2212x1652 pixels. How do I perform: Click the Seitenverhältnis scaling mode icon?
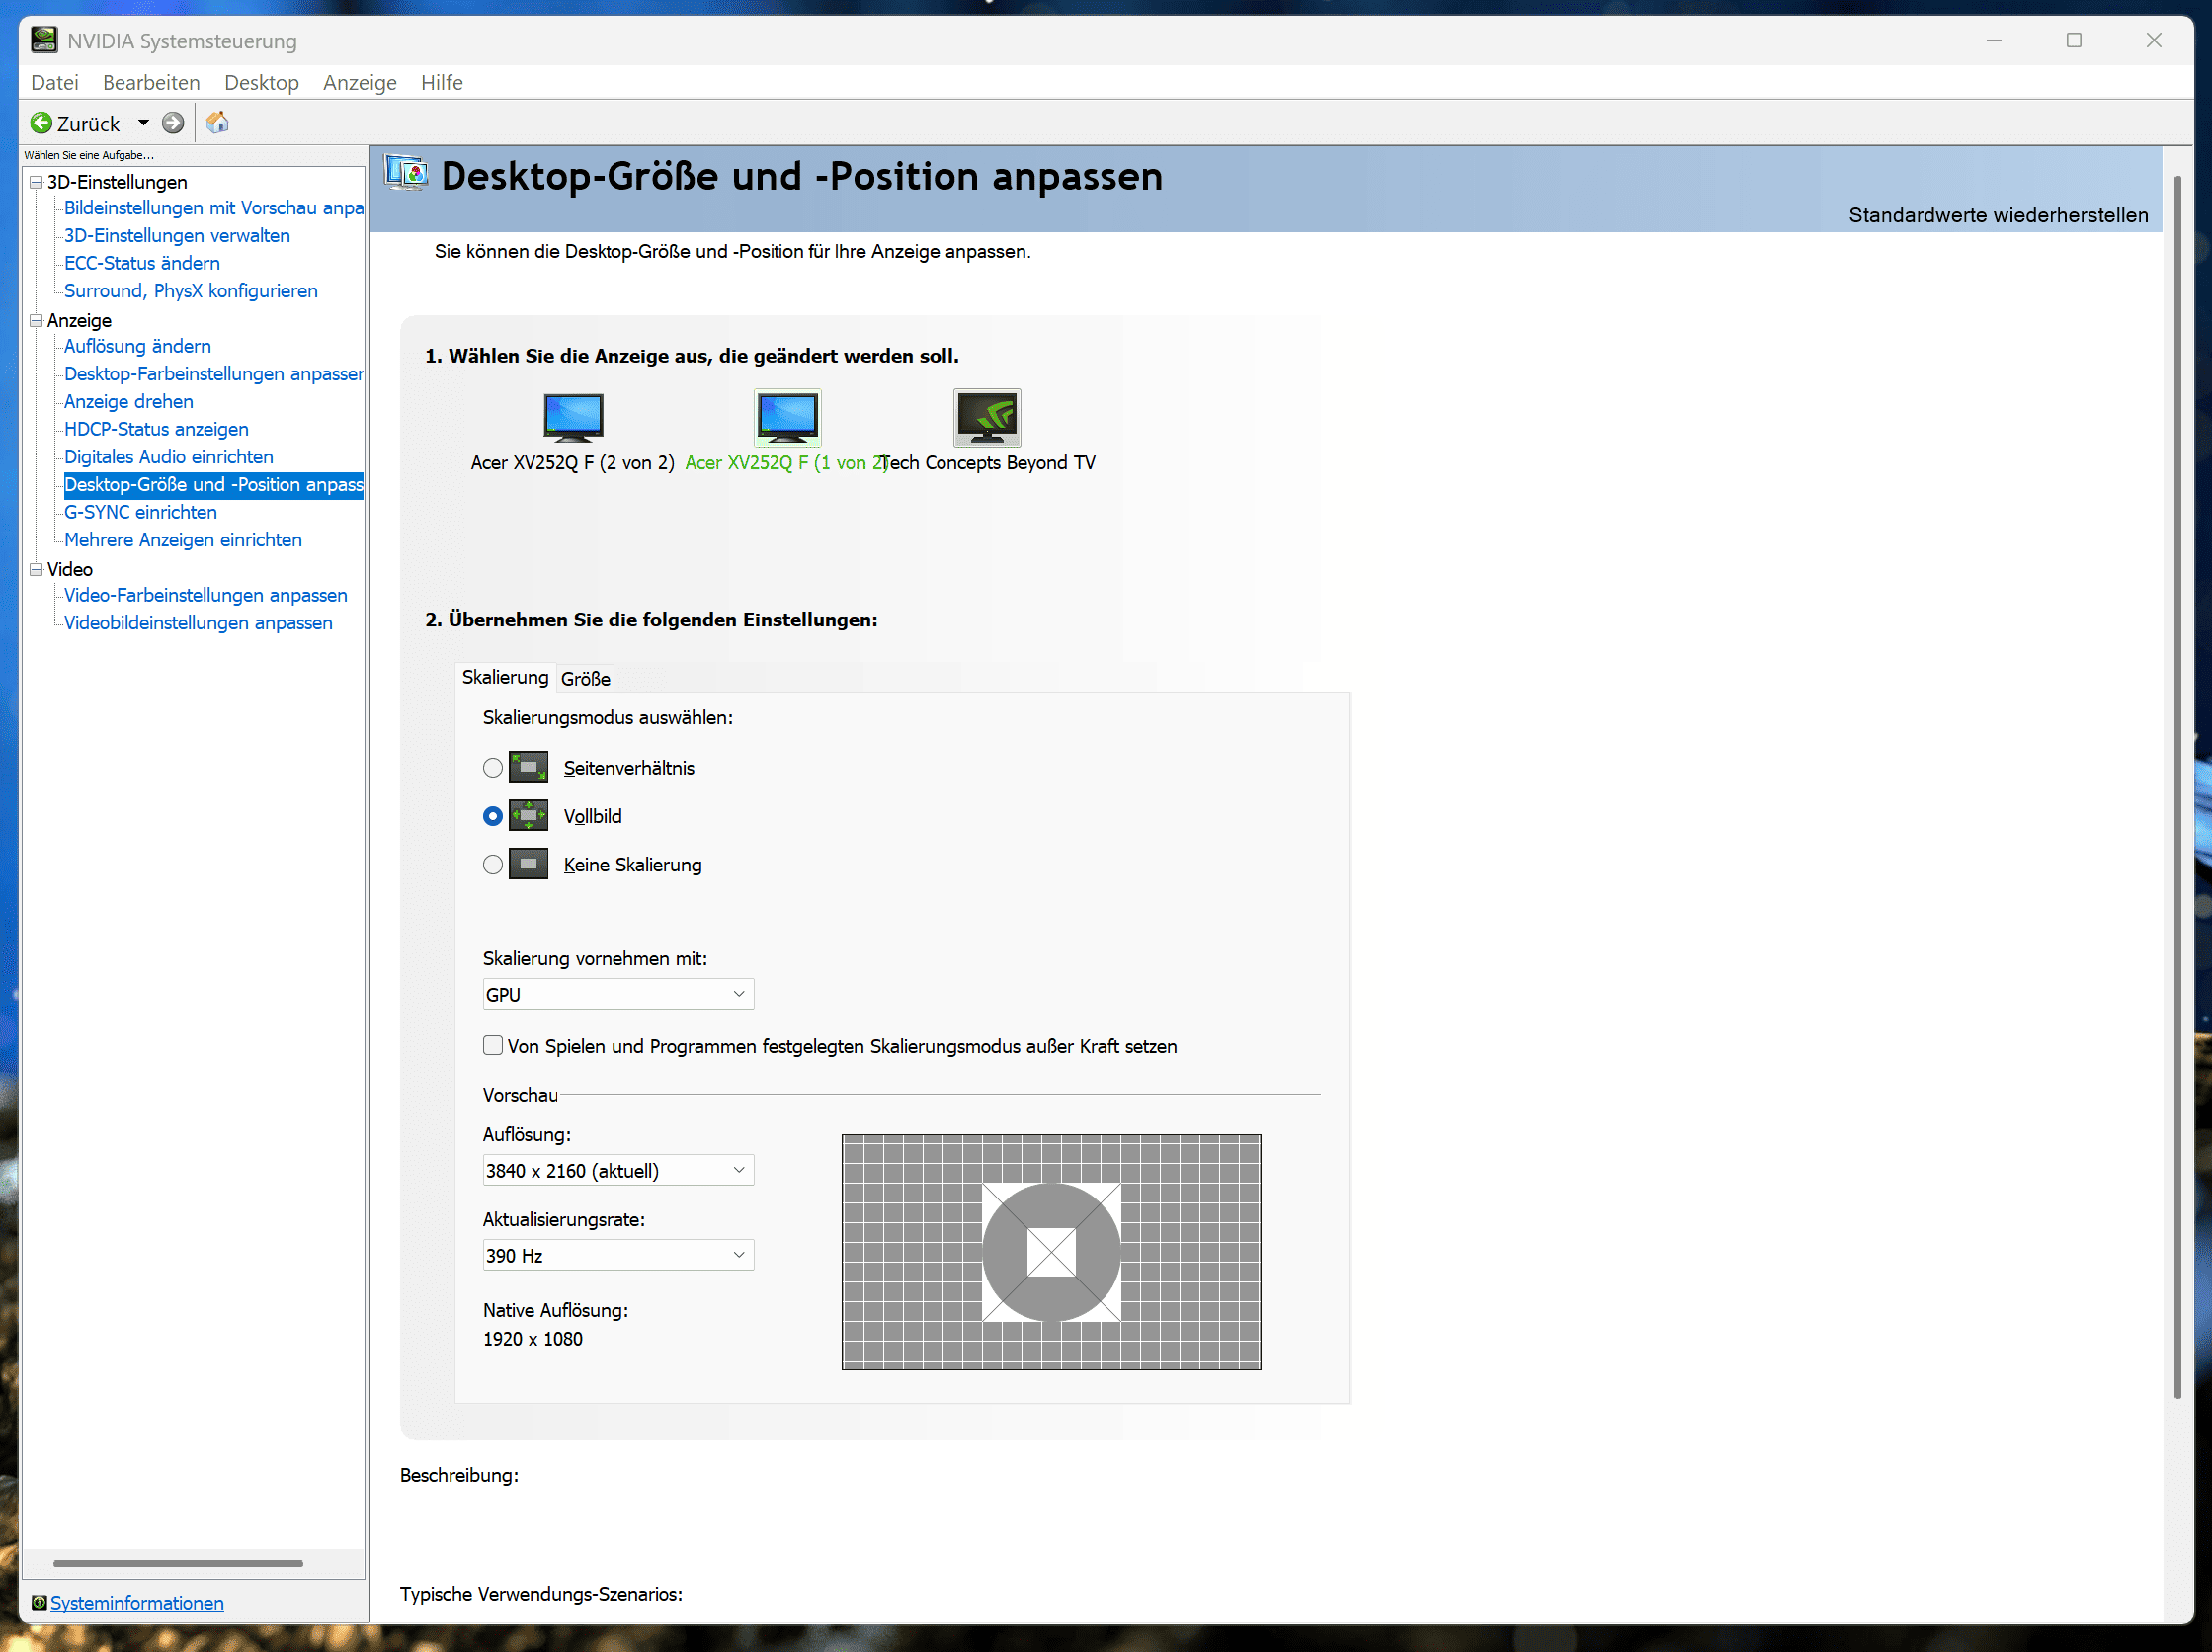tap(528, 767)
